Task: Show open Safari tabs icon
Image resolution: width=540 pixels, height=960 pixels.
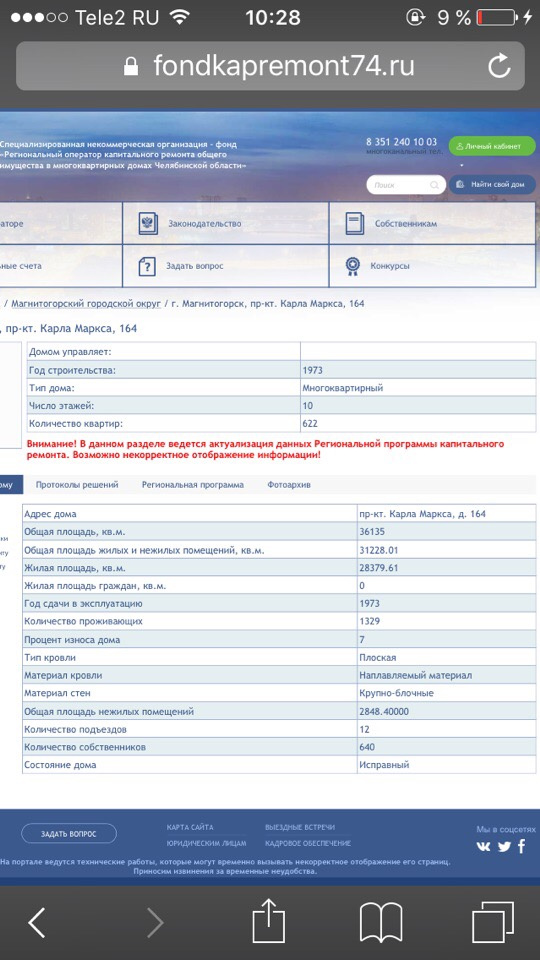Action: click(493, 922)
